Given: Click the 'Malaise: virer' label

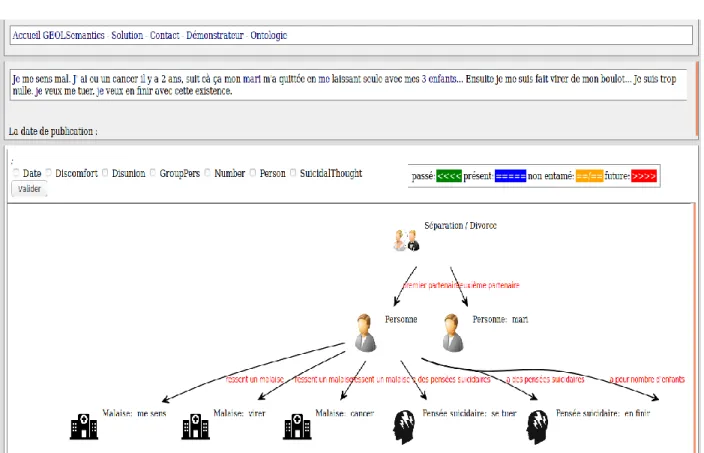Looking at the screenshot, I should (x=239, y=413).
